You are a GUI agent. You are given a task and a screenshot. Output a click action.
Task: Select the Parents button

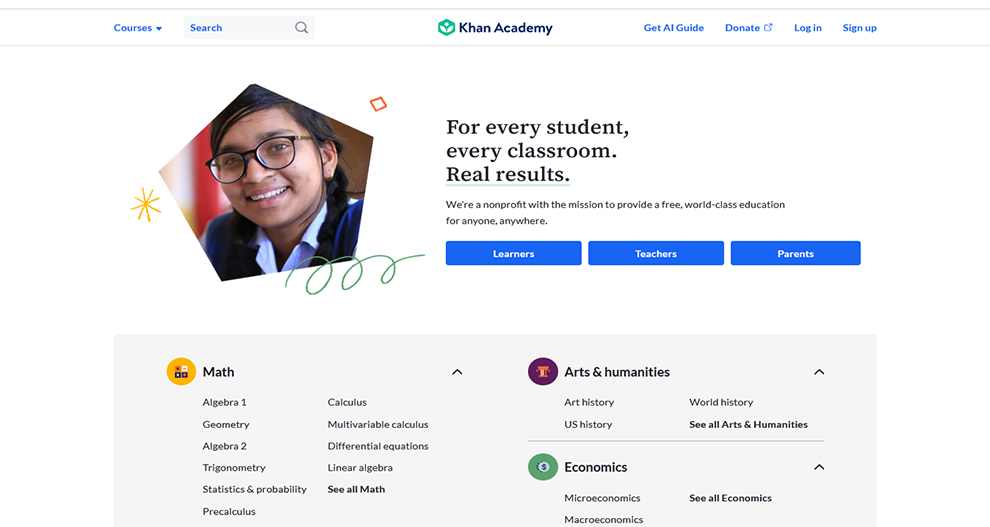coord(796,253)
